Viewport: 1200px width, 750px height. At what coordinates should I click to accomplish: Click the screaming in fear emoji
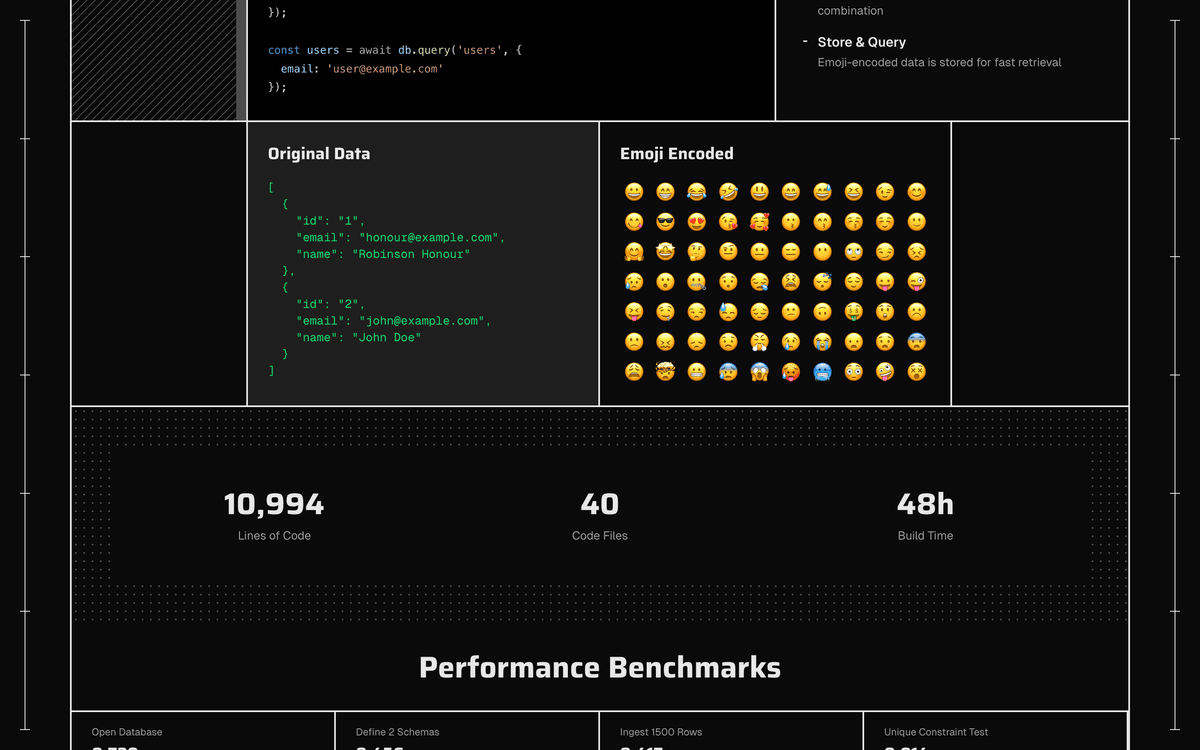[759, 372]
